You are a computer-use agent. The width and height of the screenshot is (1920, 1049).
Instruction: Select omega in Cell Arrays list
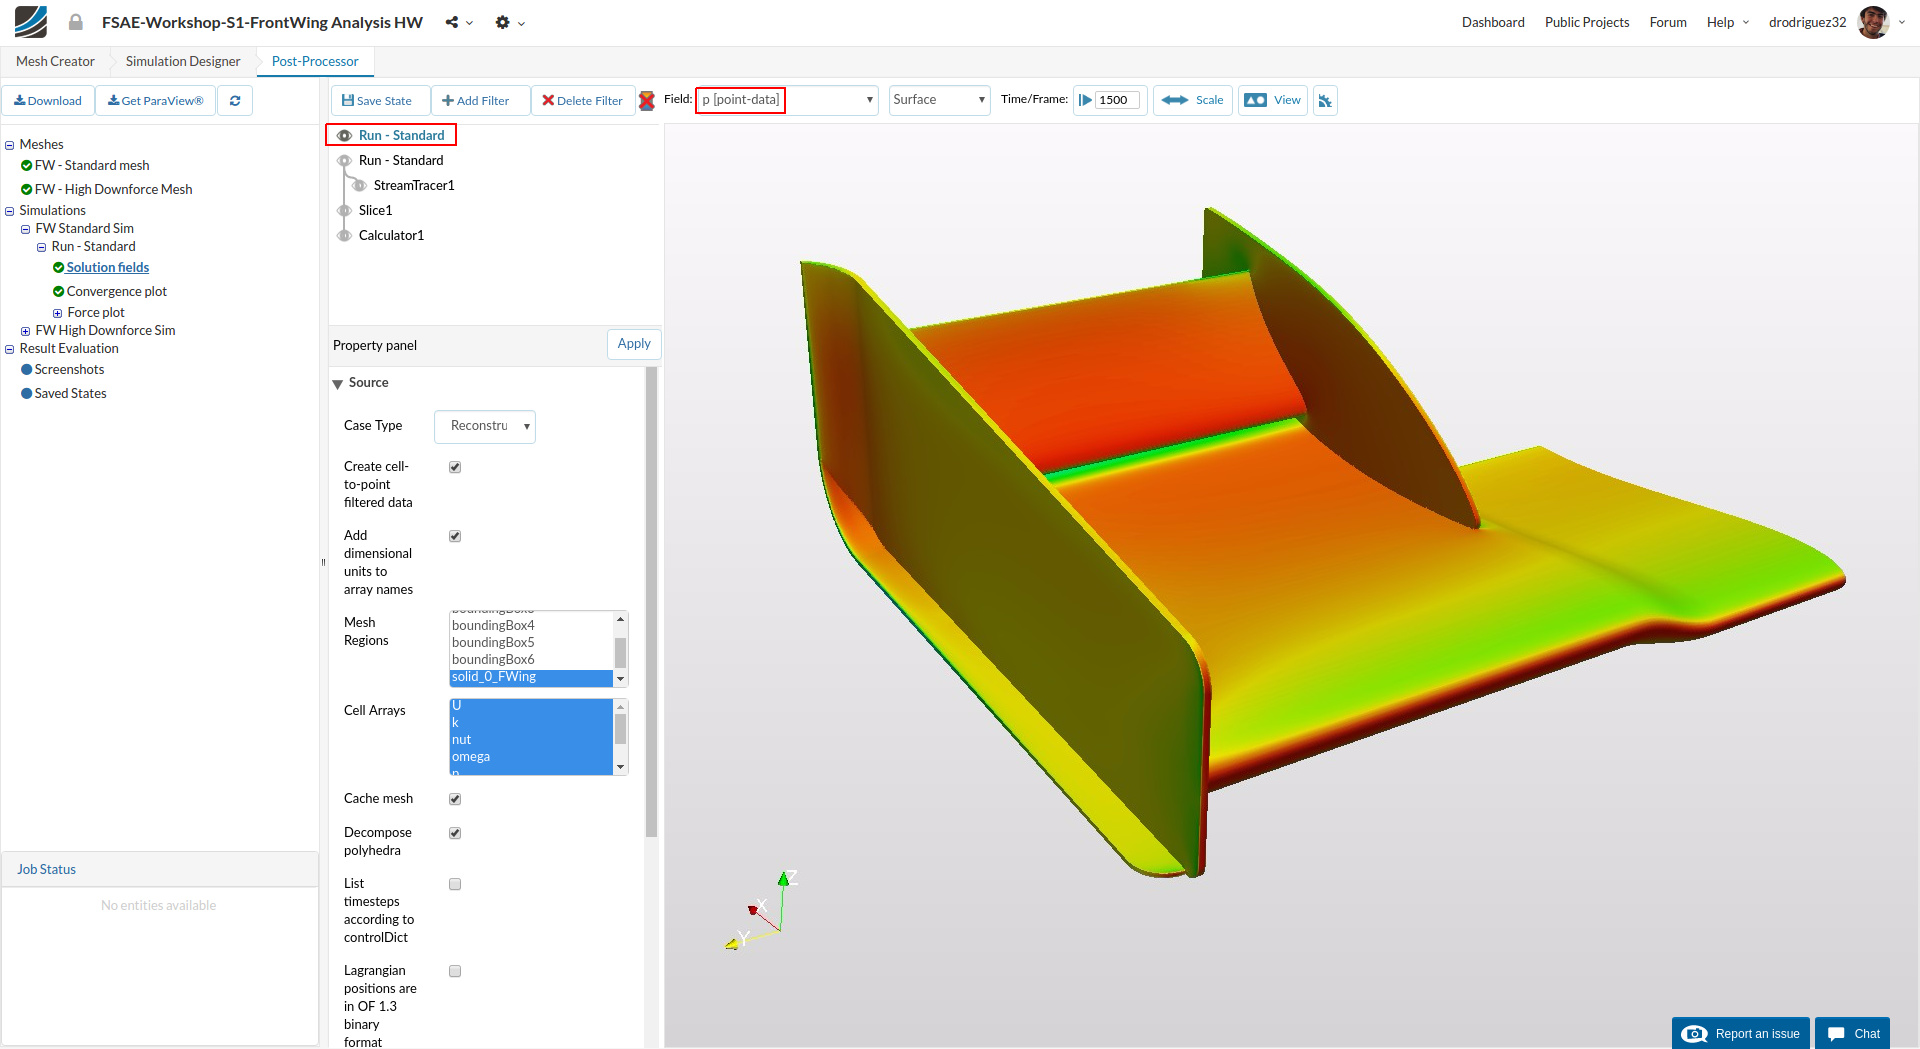point(531,758)
